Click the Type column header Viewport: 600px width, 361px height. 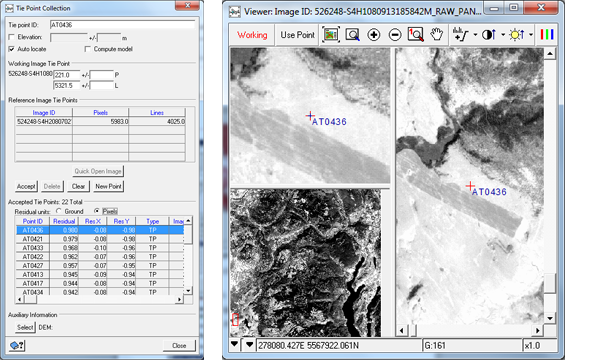point(152,221)
